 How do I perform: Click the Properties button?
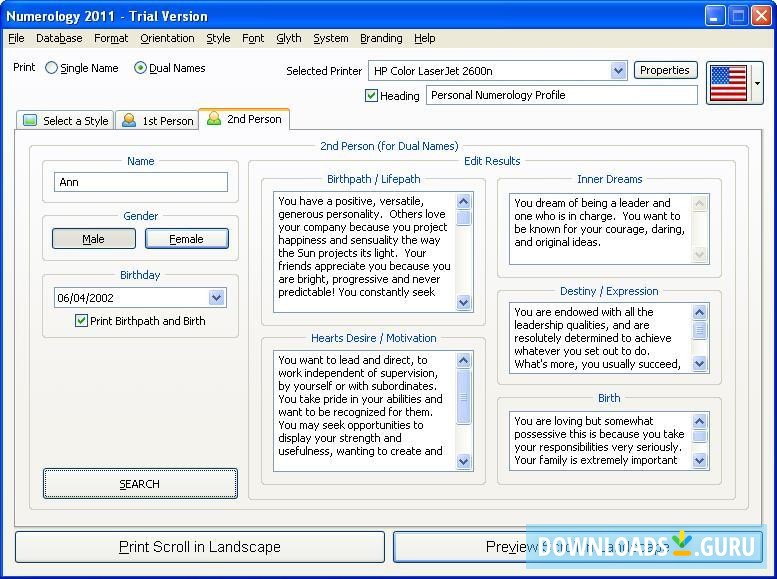tap(665, 70)
